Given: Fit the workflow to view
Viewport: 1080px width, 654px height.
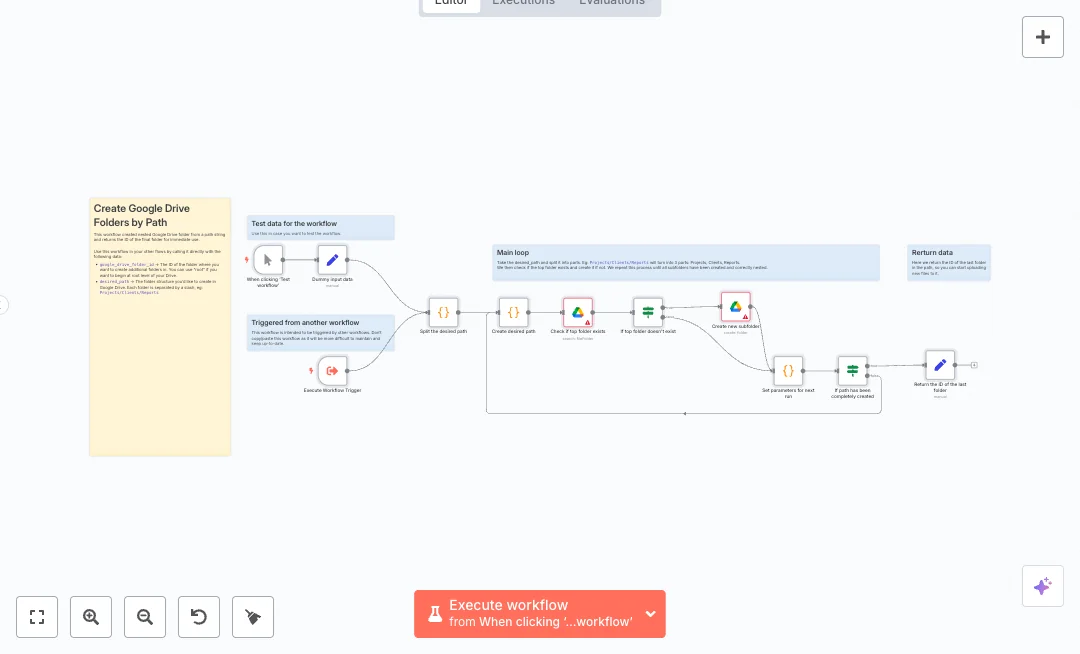Looking at the screenshot, I should 37,617.
